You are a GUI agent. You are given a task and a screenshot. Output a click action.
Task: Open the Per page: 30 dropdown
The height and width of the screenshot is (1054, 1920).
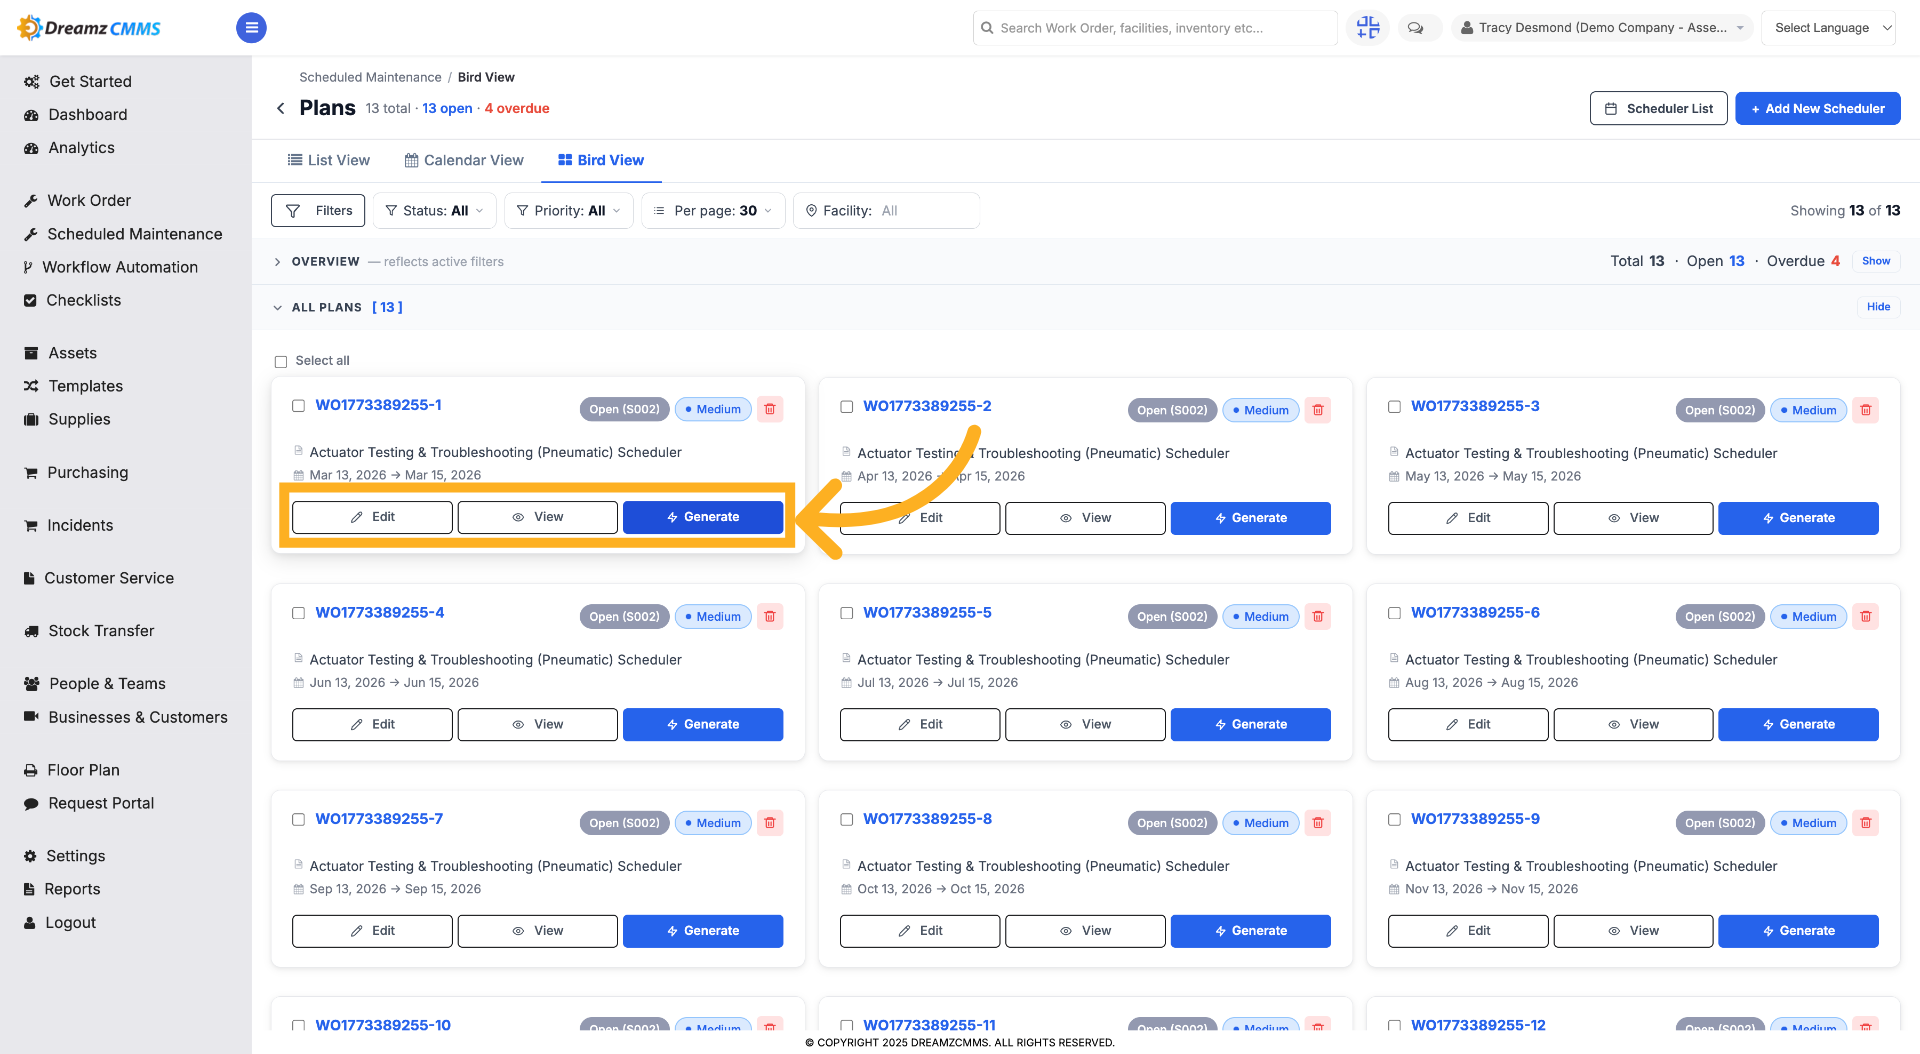point(713,211)
